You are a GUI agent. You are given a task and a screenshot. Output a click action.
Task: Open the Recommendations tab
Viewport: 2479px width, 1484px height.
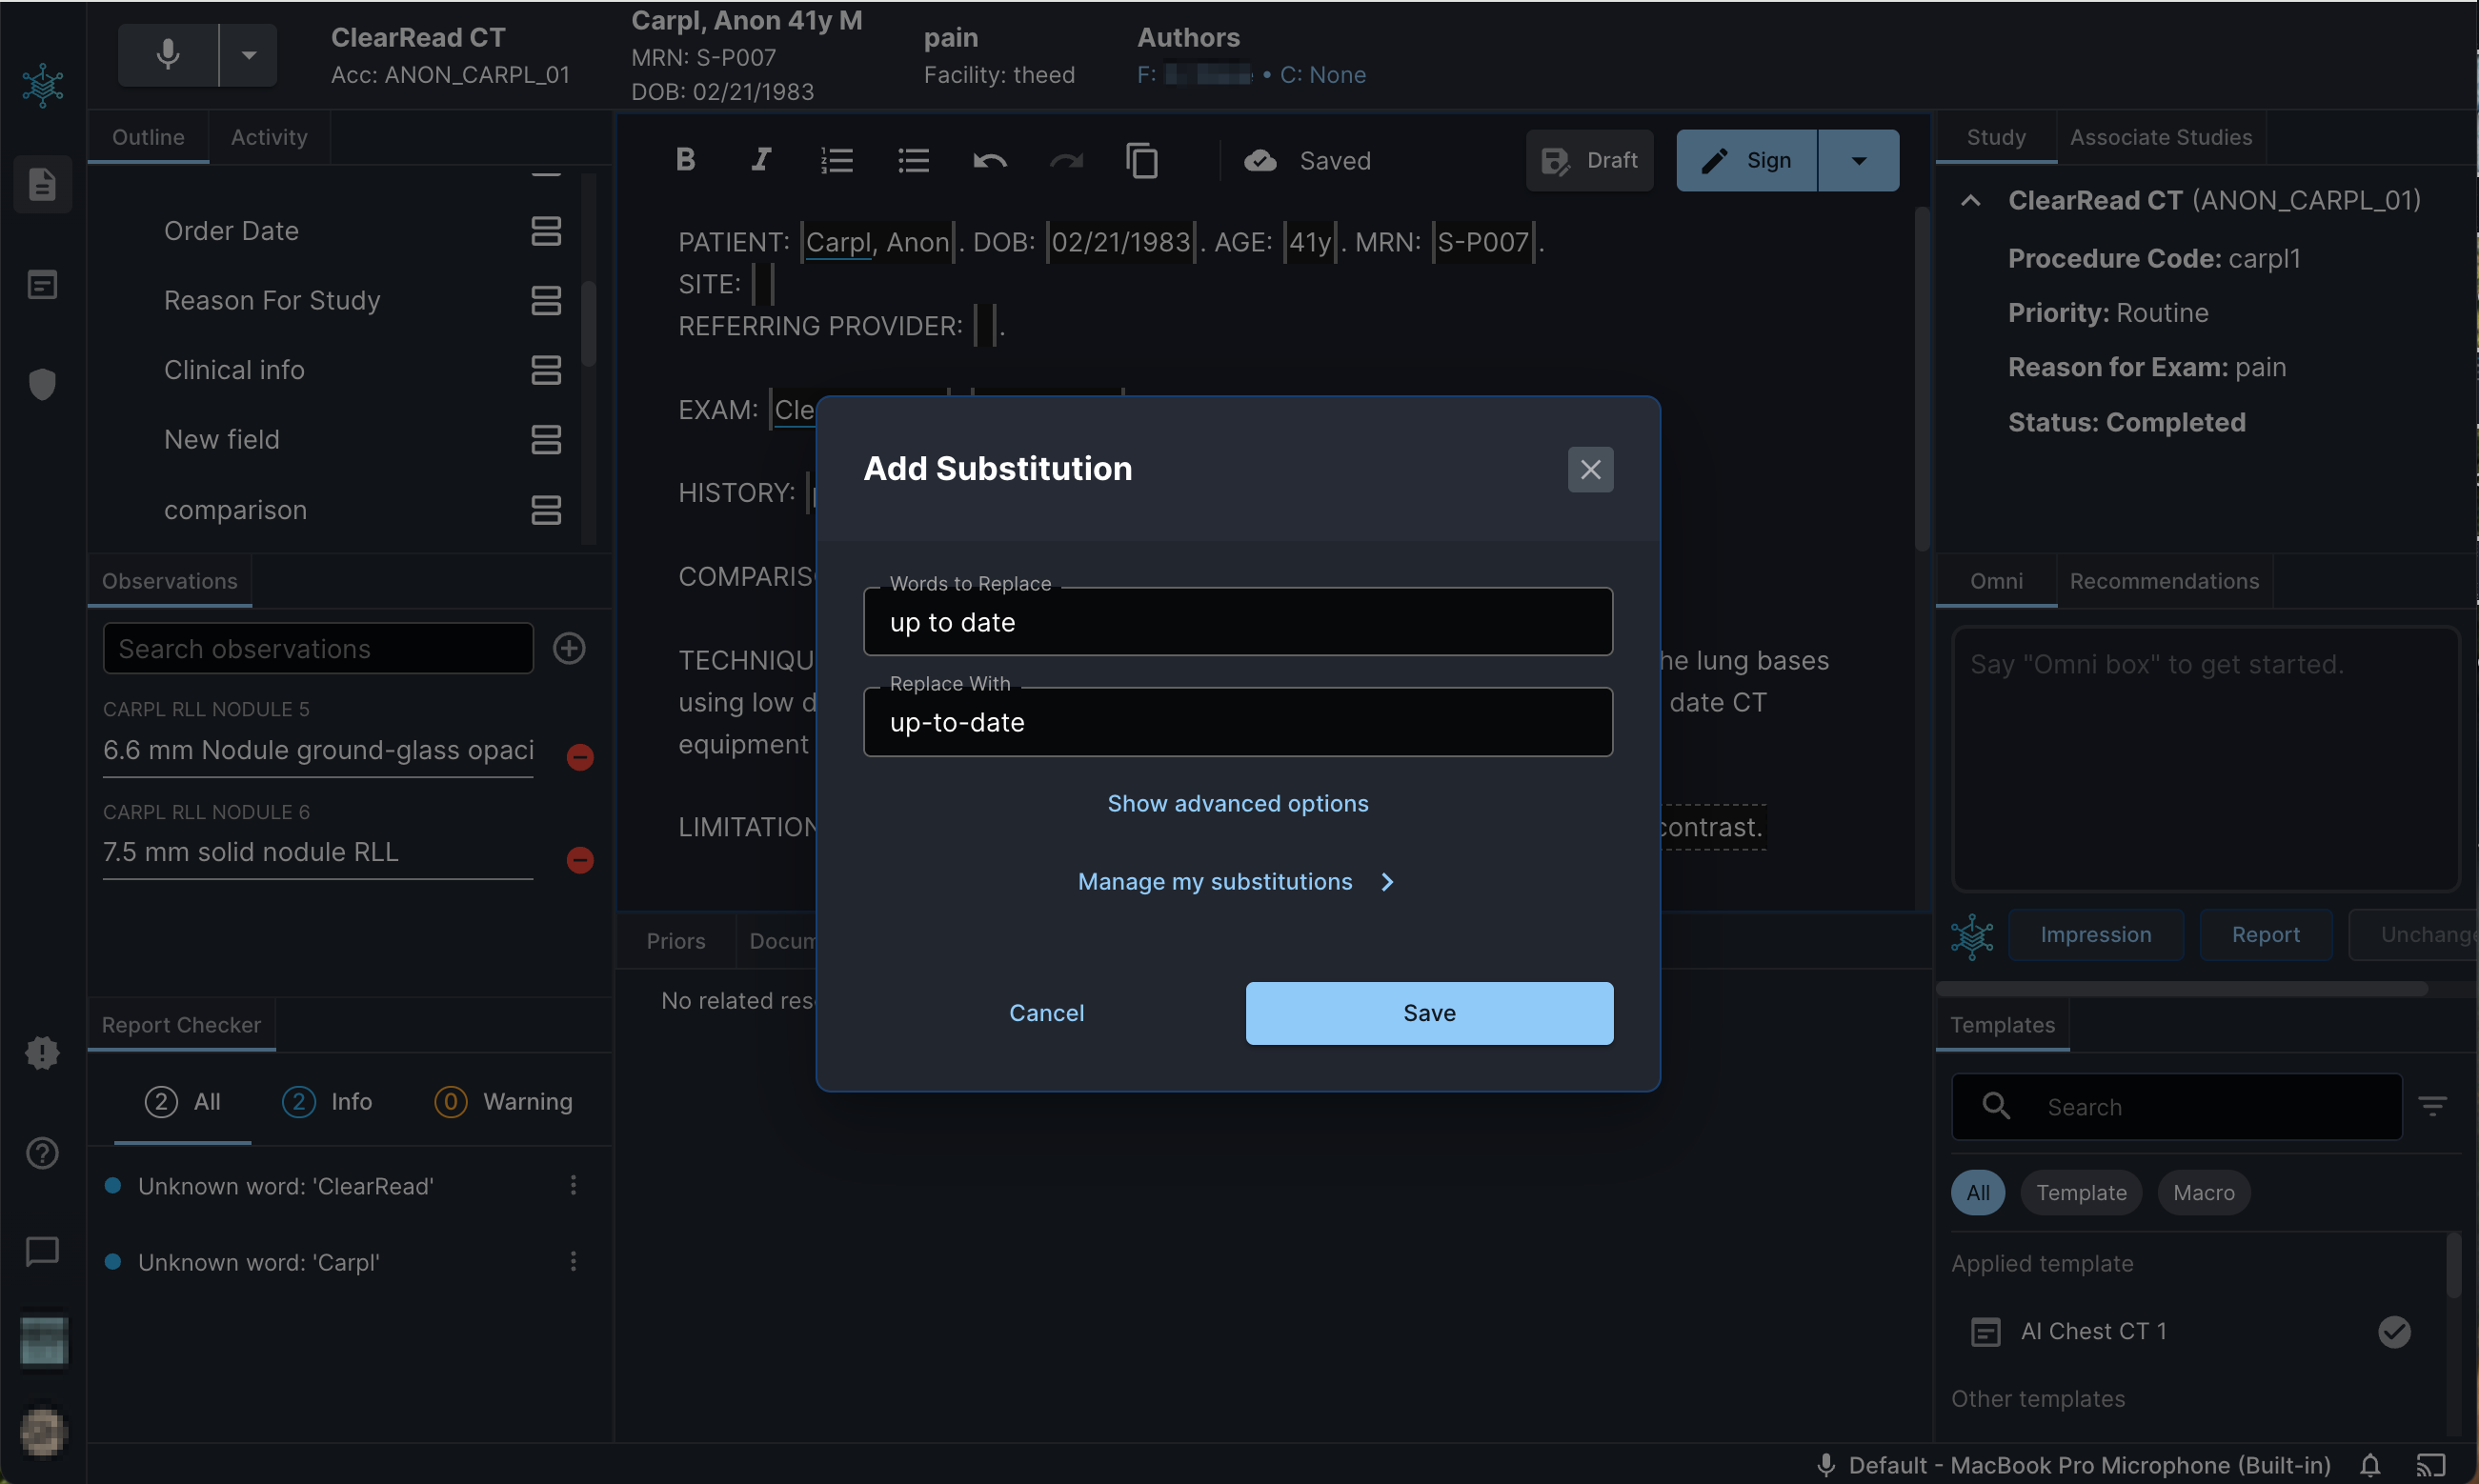click(2164, 581)
